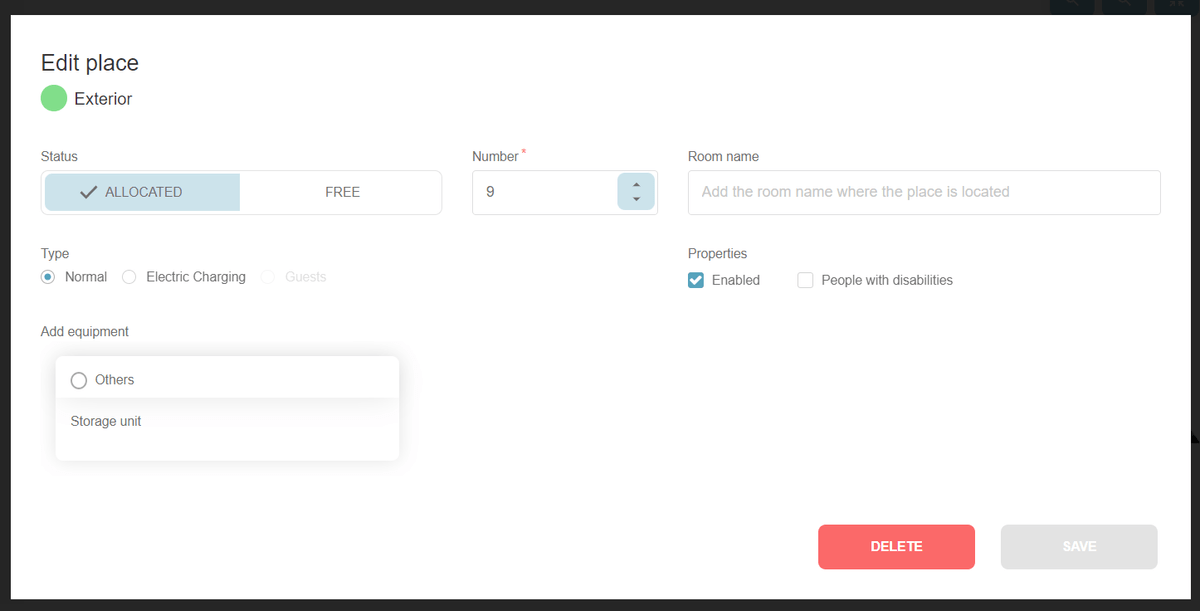Click the Number input field
Image resolution: width=1200 pixels, height=611 pixels.
tap(545, 192)
